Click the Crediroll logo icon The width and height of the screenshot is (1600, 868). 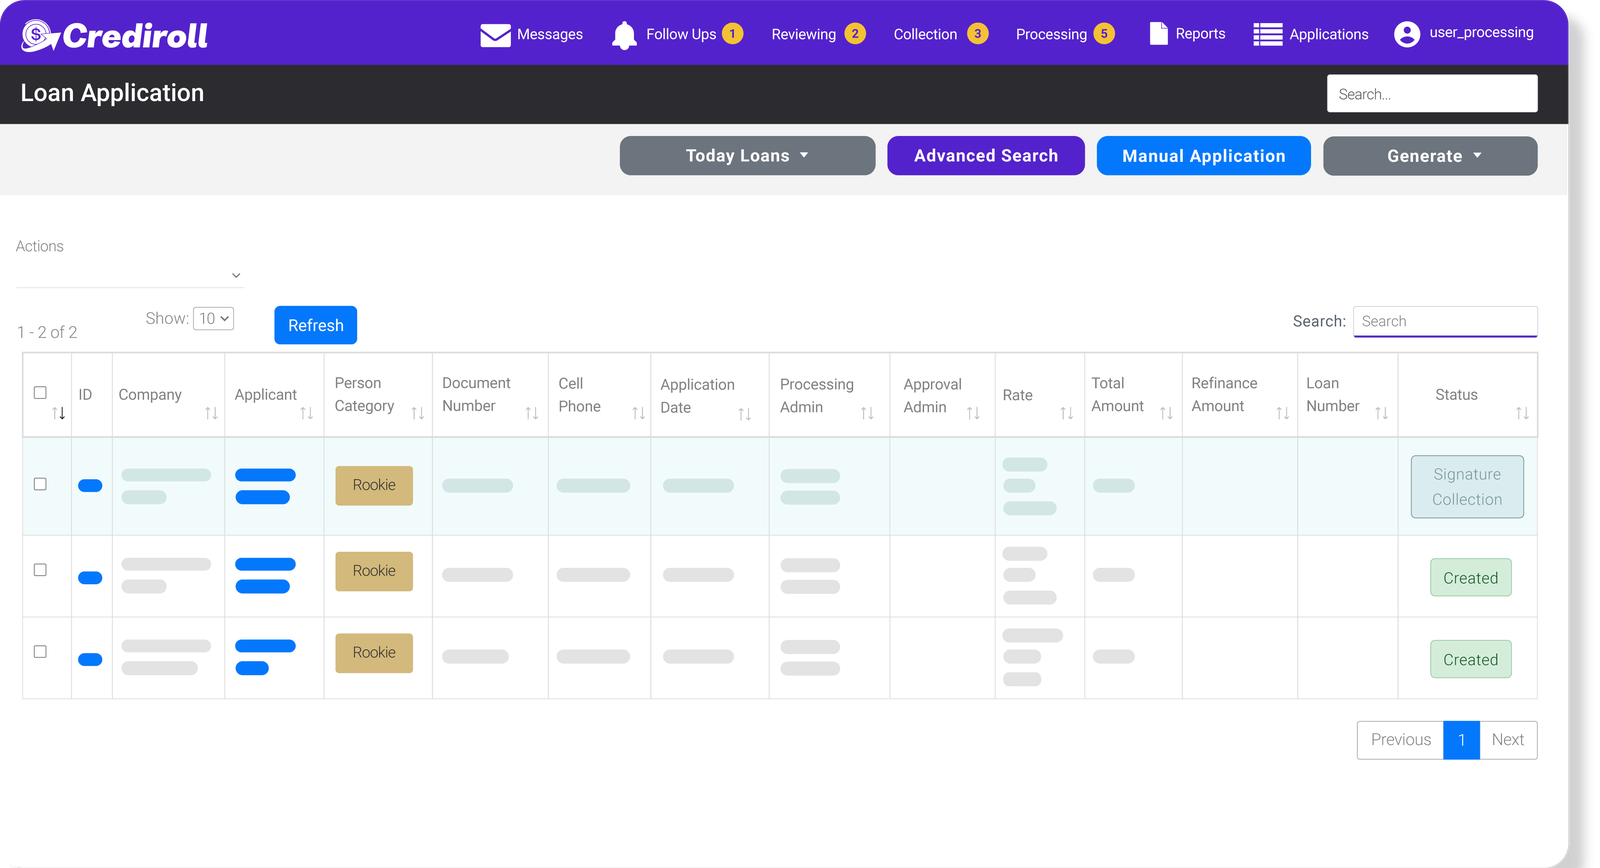pos(40,35)
